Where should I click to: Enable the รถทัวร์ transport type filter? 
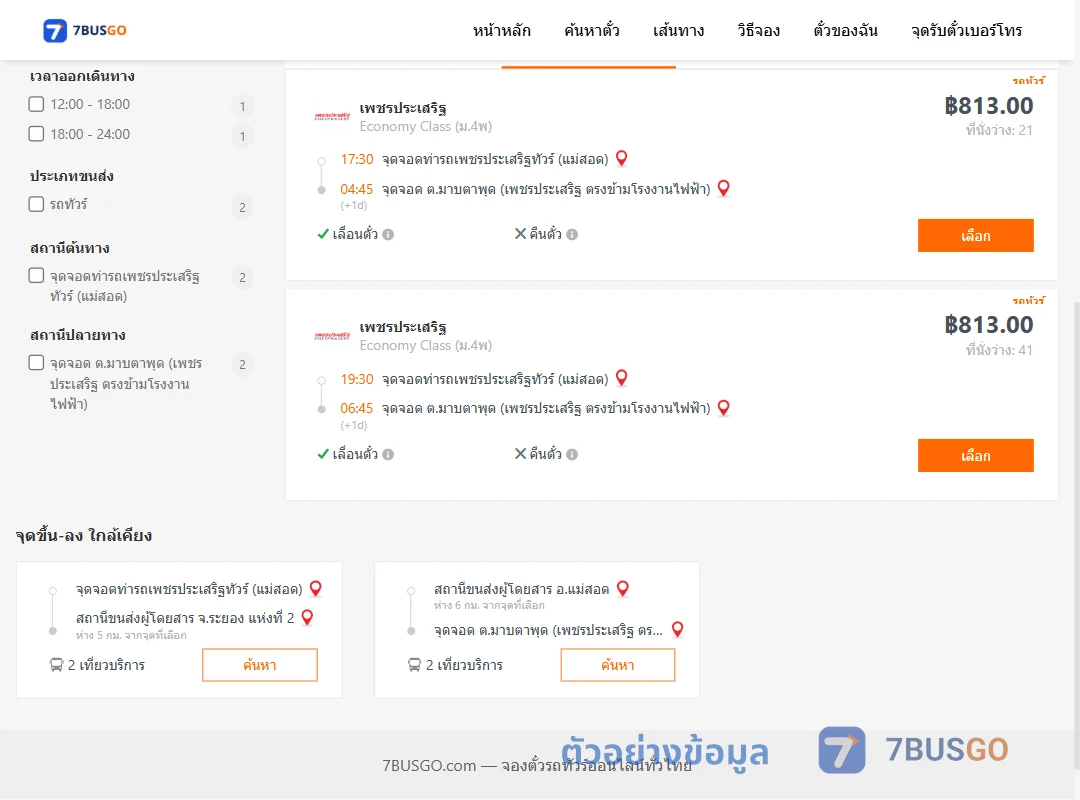[37, 204]
